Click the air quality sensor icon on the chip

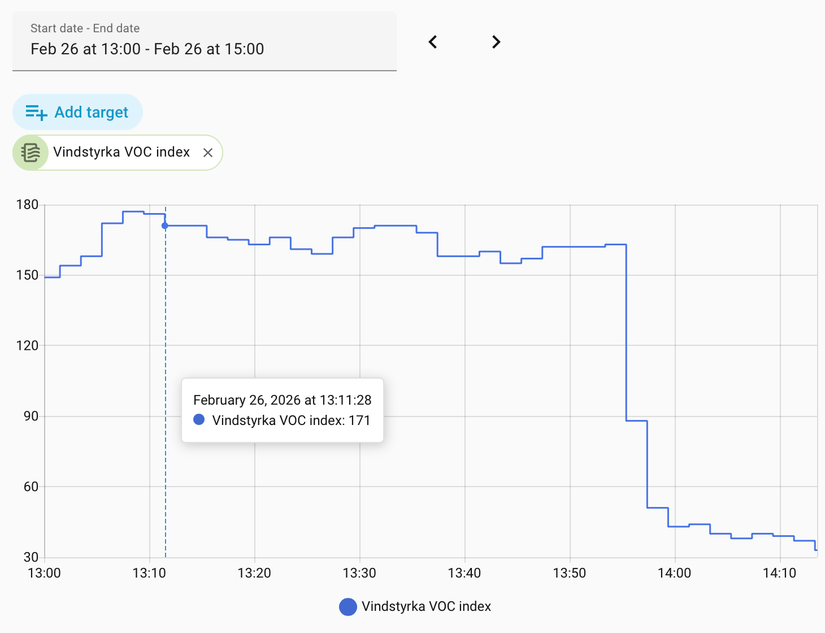pos(29,152)
